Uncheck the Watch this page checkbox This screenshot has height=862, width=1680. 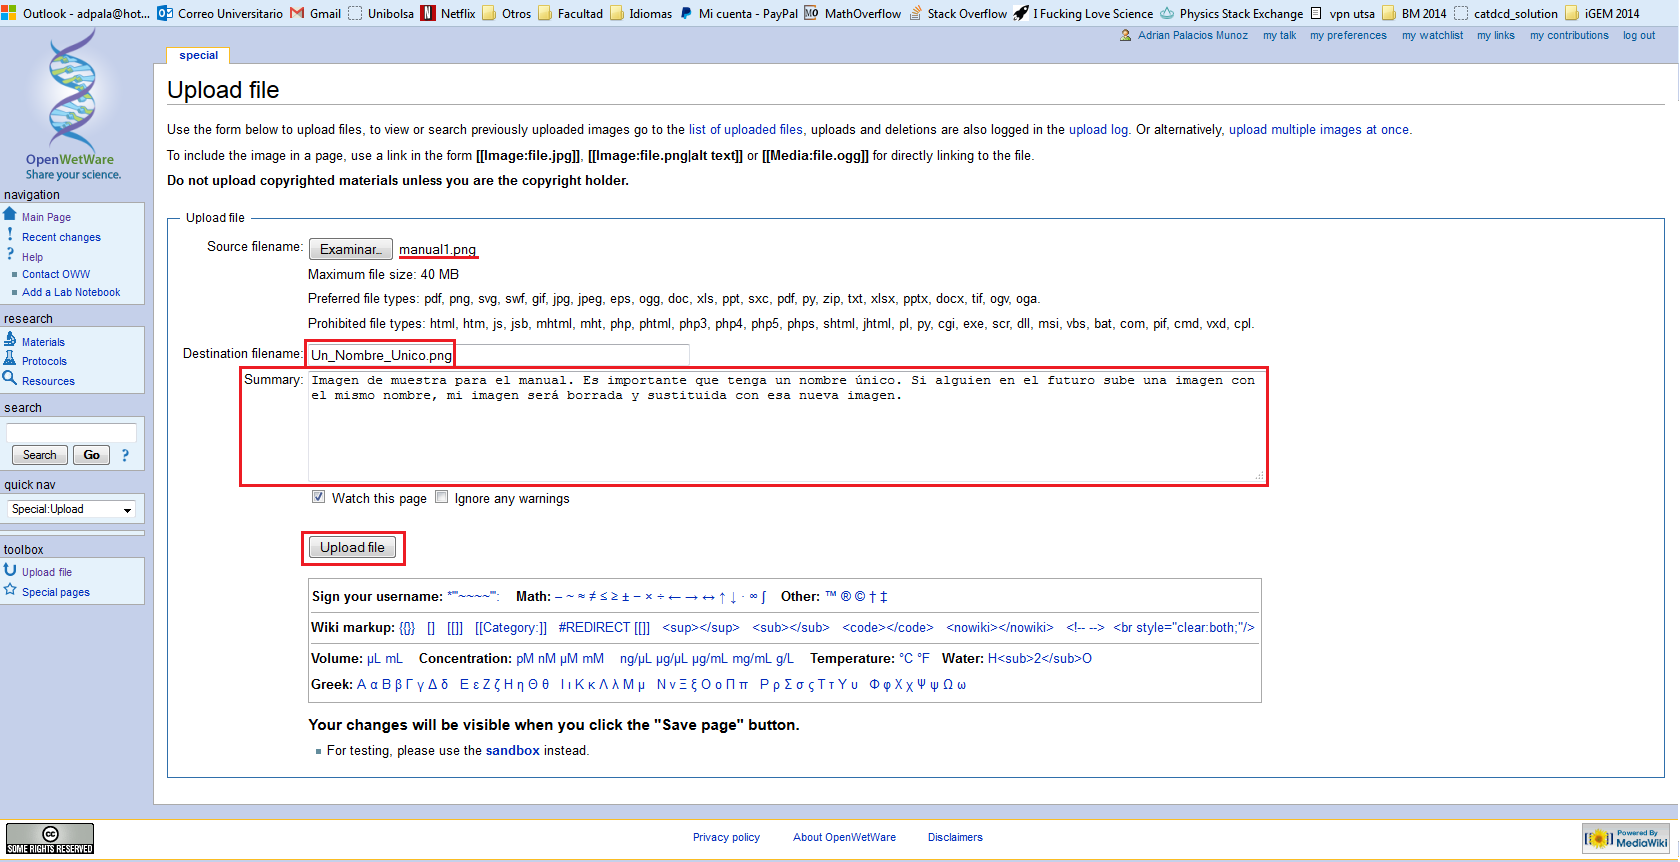click(x=318, y=497)
